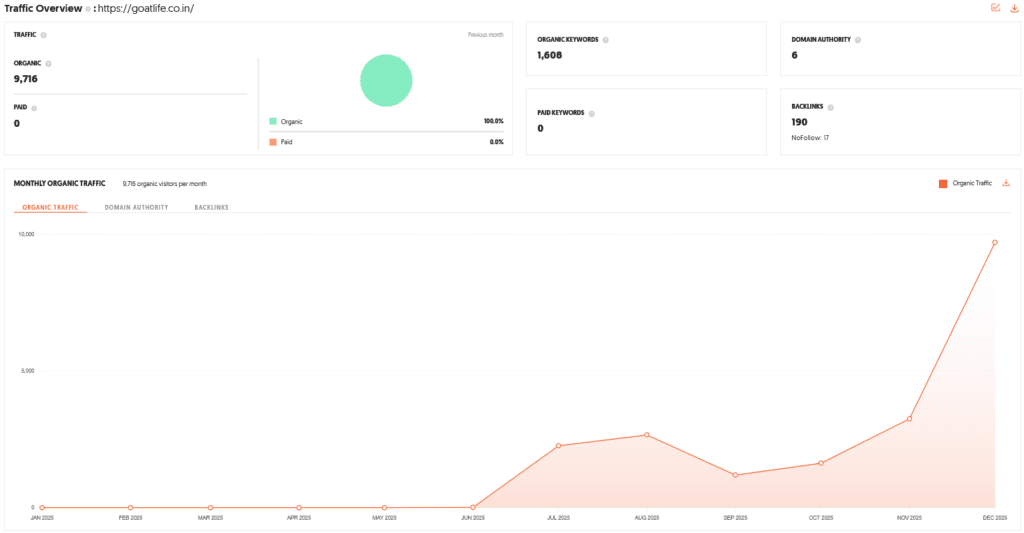Screen dimensions: 1024x533
Task: Click the NOV 2025 data point
Action: point(909,419)
